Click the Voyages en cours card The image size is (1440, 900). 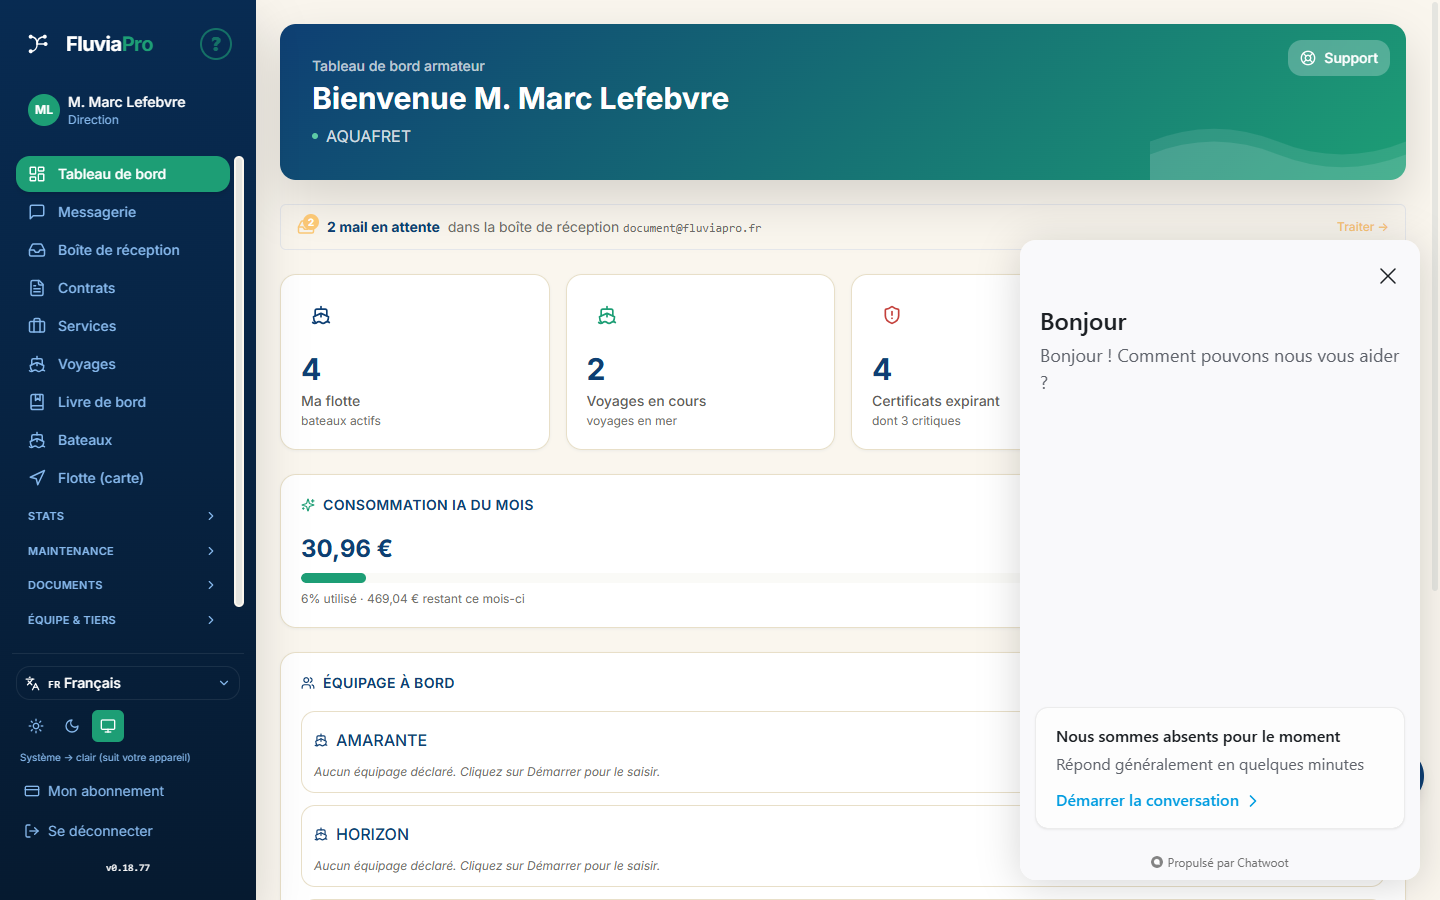pos(700,362)
